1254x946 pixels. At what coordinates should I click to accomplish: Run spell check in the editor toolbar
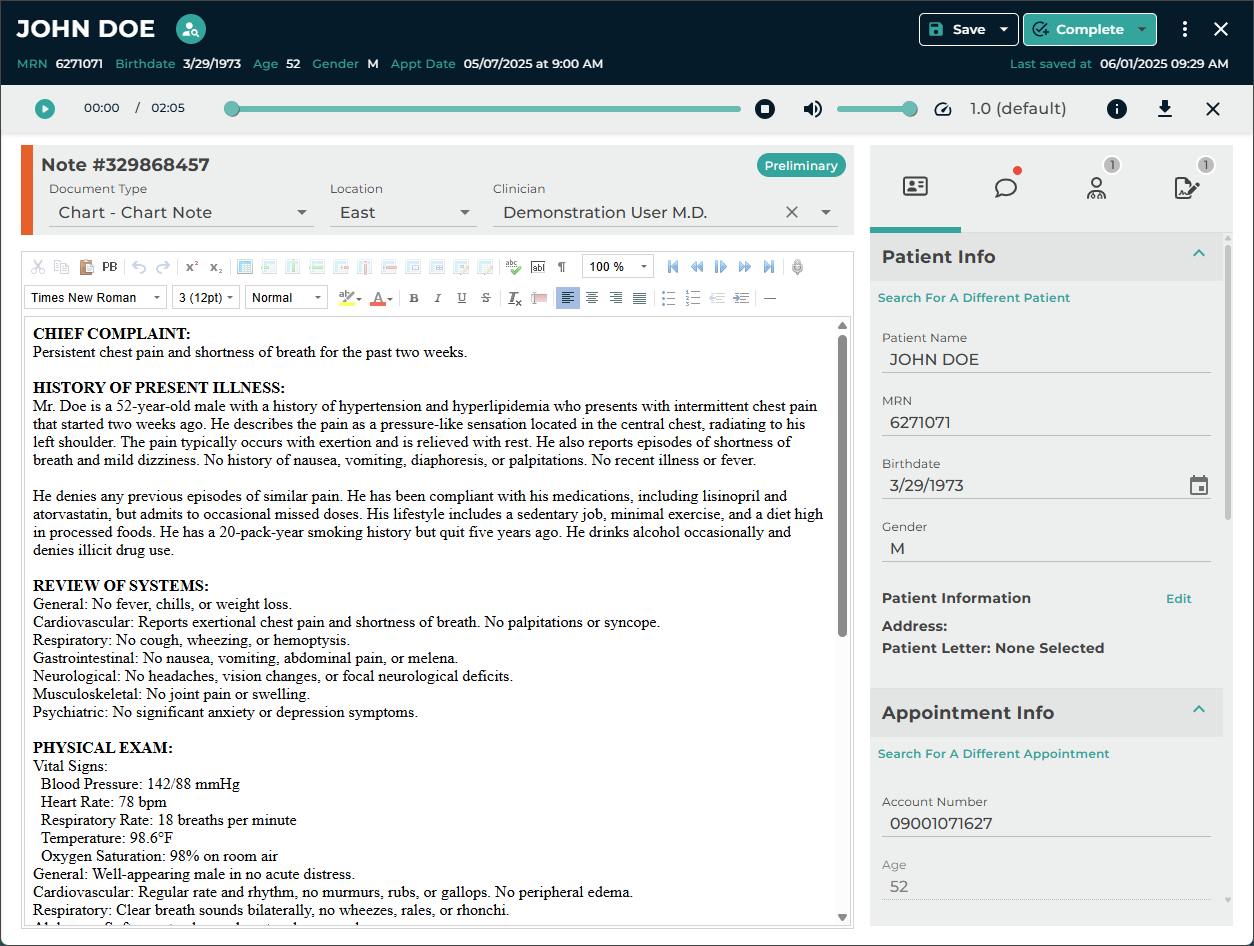coord(513,267)
